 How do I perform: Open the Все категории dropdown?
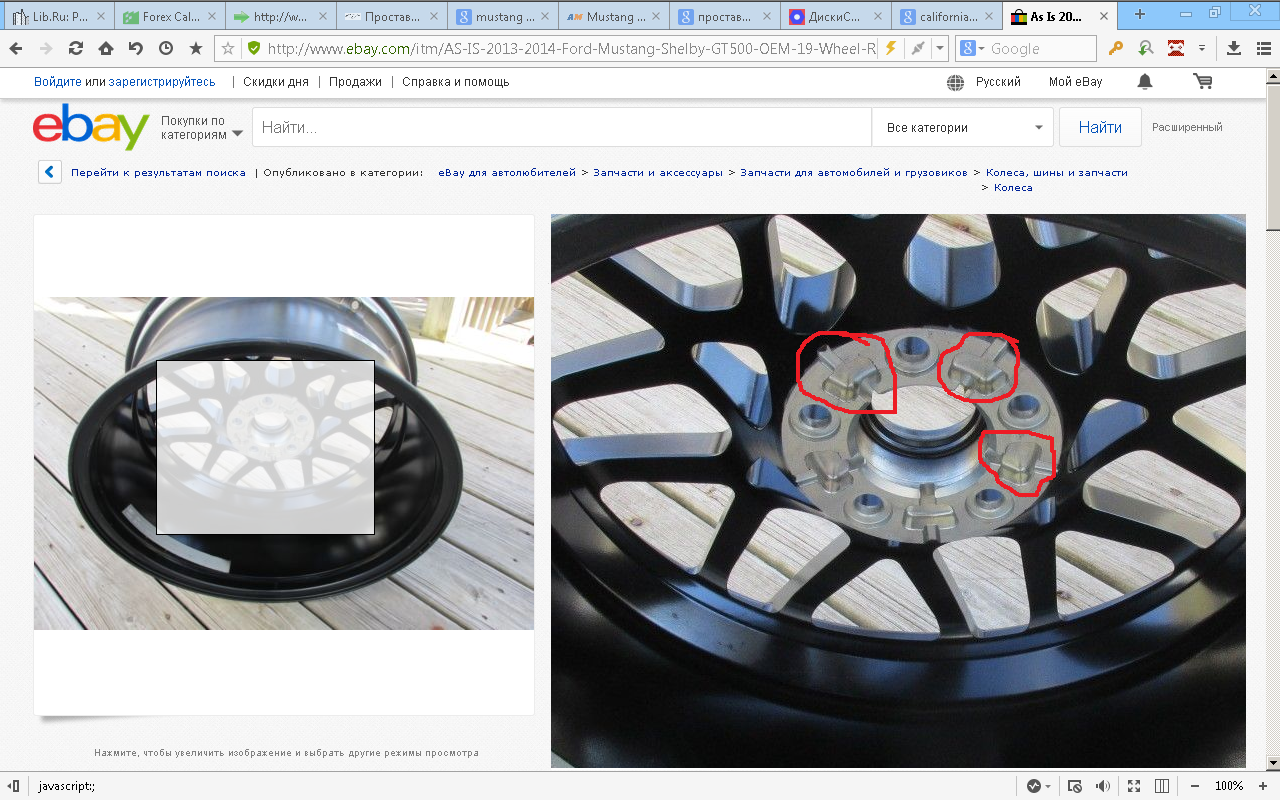tap(963, 127)
